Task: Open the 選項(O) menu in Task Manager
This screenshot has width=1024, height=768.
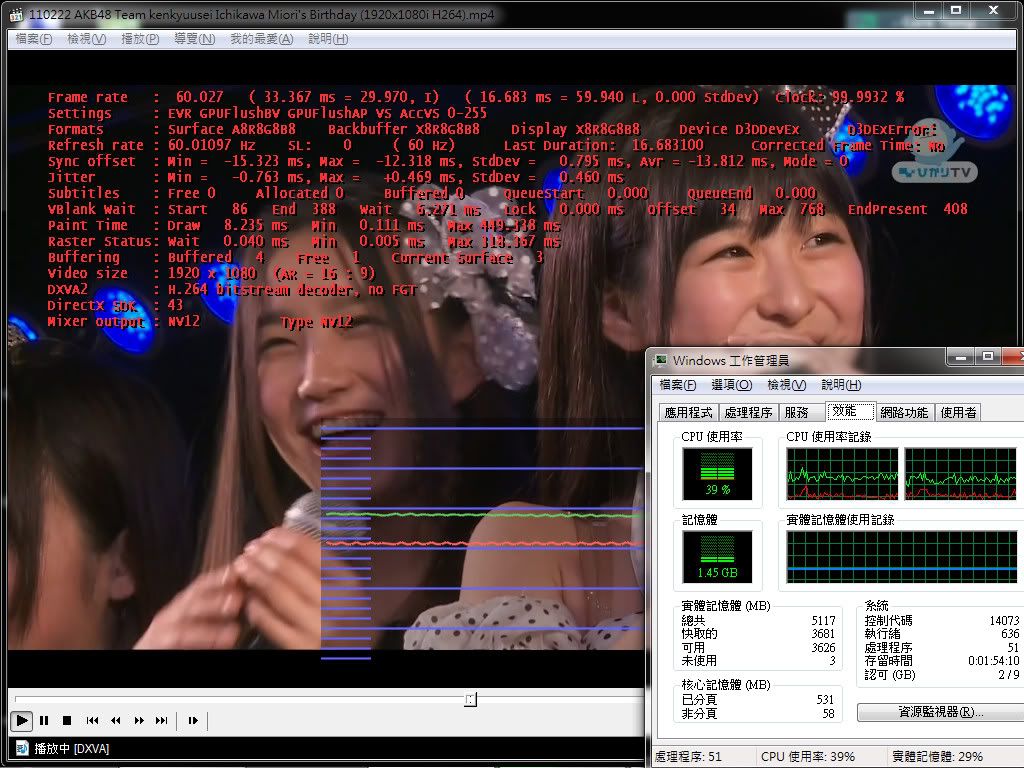Action: [x=733, y=385]
